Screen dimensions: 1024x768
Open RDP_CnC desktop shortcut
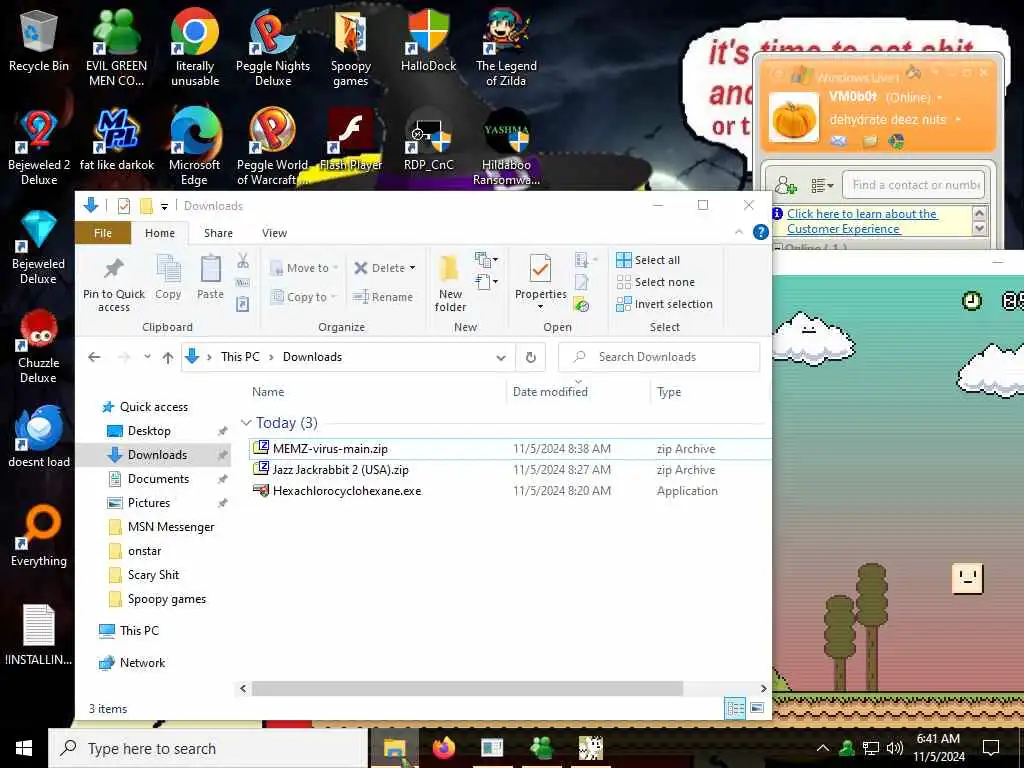pos(428,141)
